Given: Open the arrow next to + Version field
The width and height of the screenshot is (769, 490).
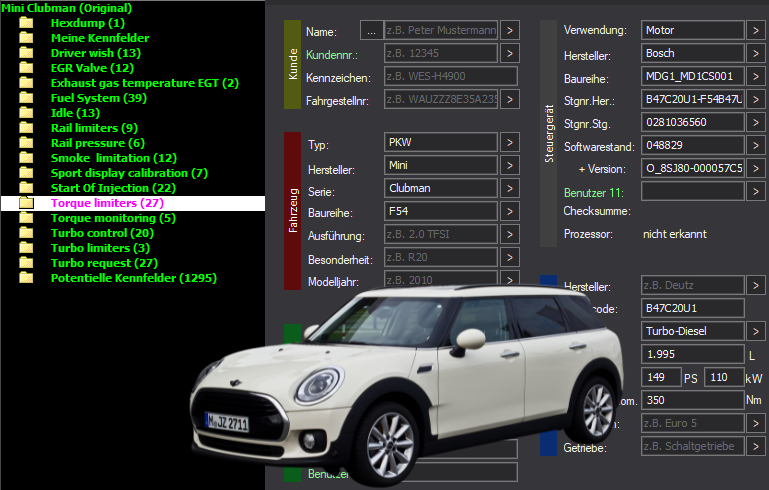Looking at the screenshot, I should (756, 168).
